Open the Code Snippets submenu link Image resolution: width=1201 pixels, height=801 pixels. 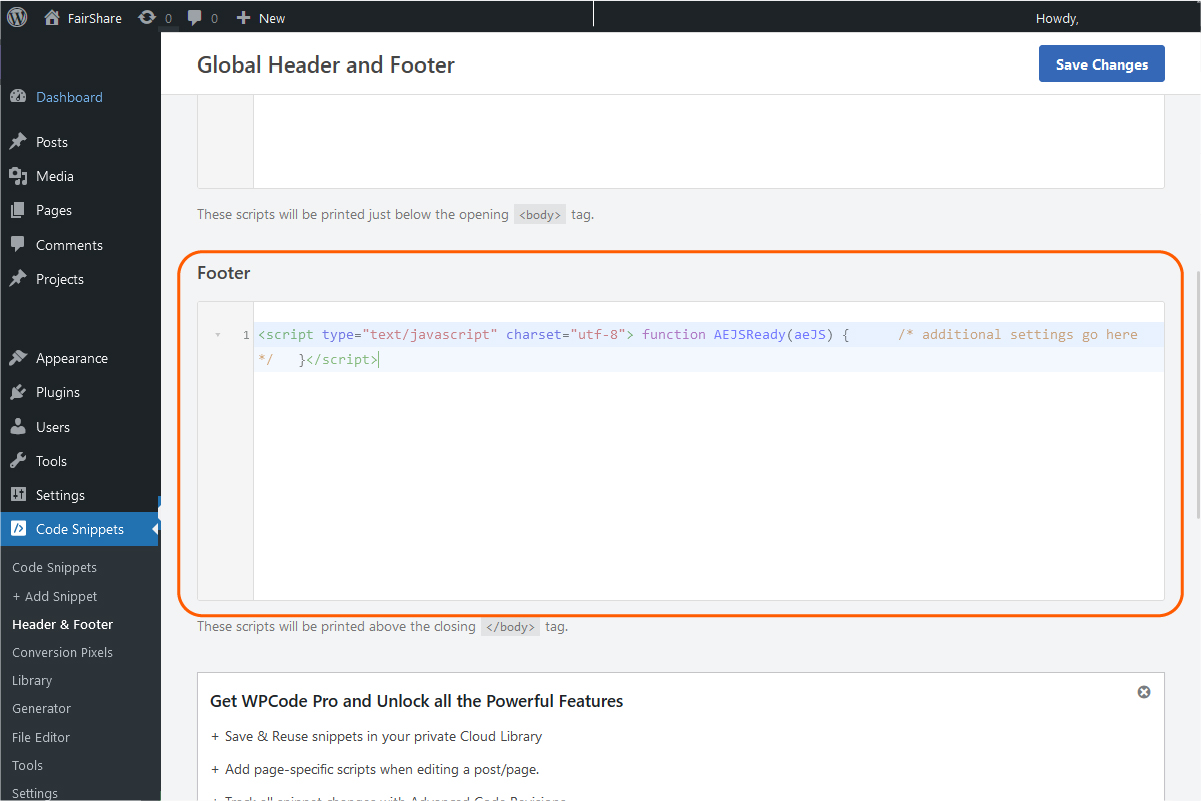pos(54,567)
